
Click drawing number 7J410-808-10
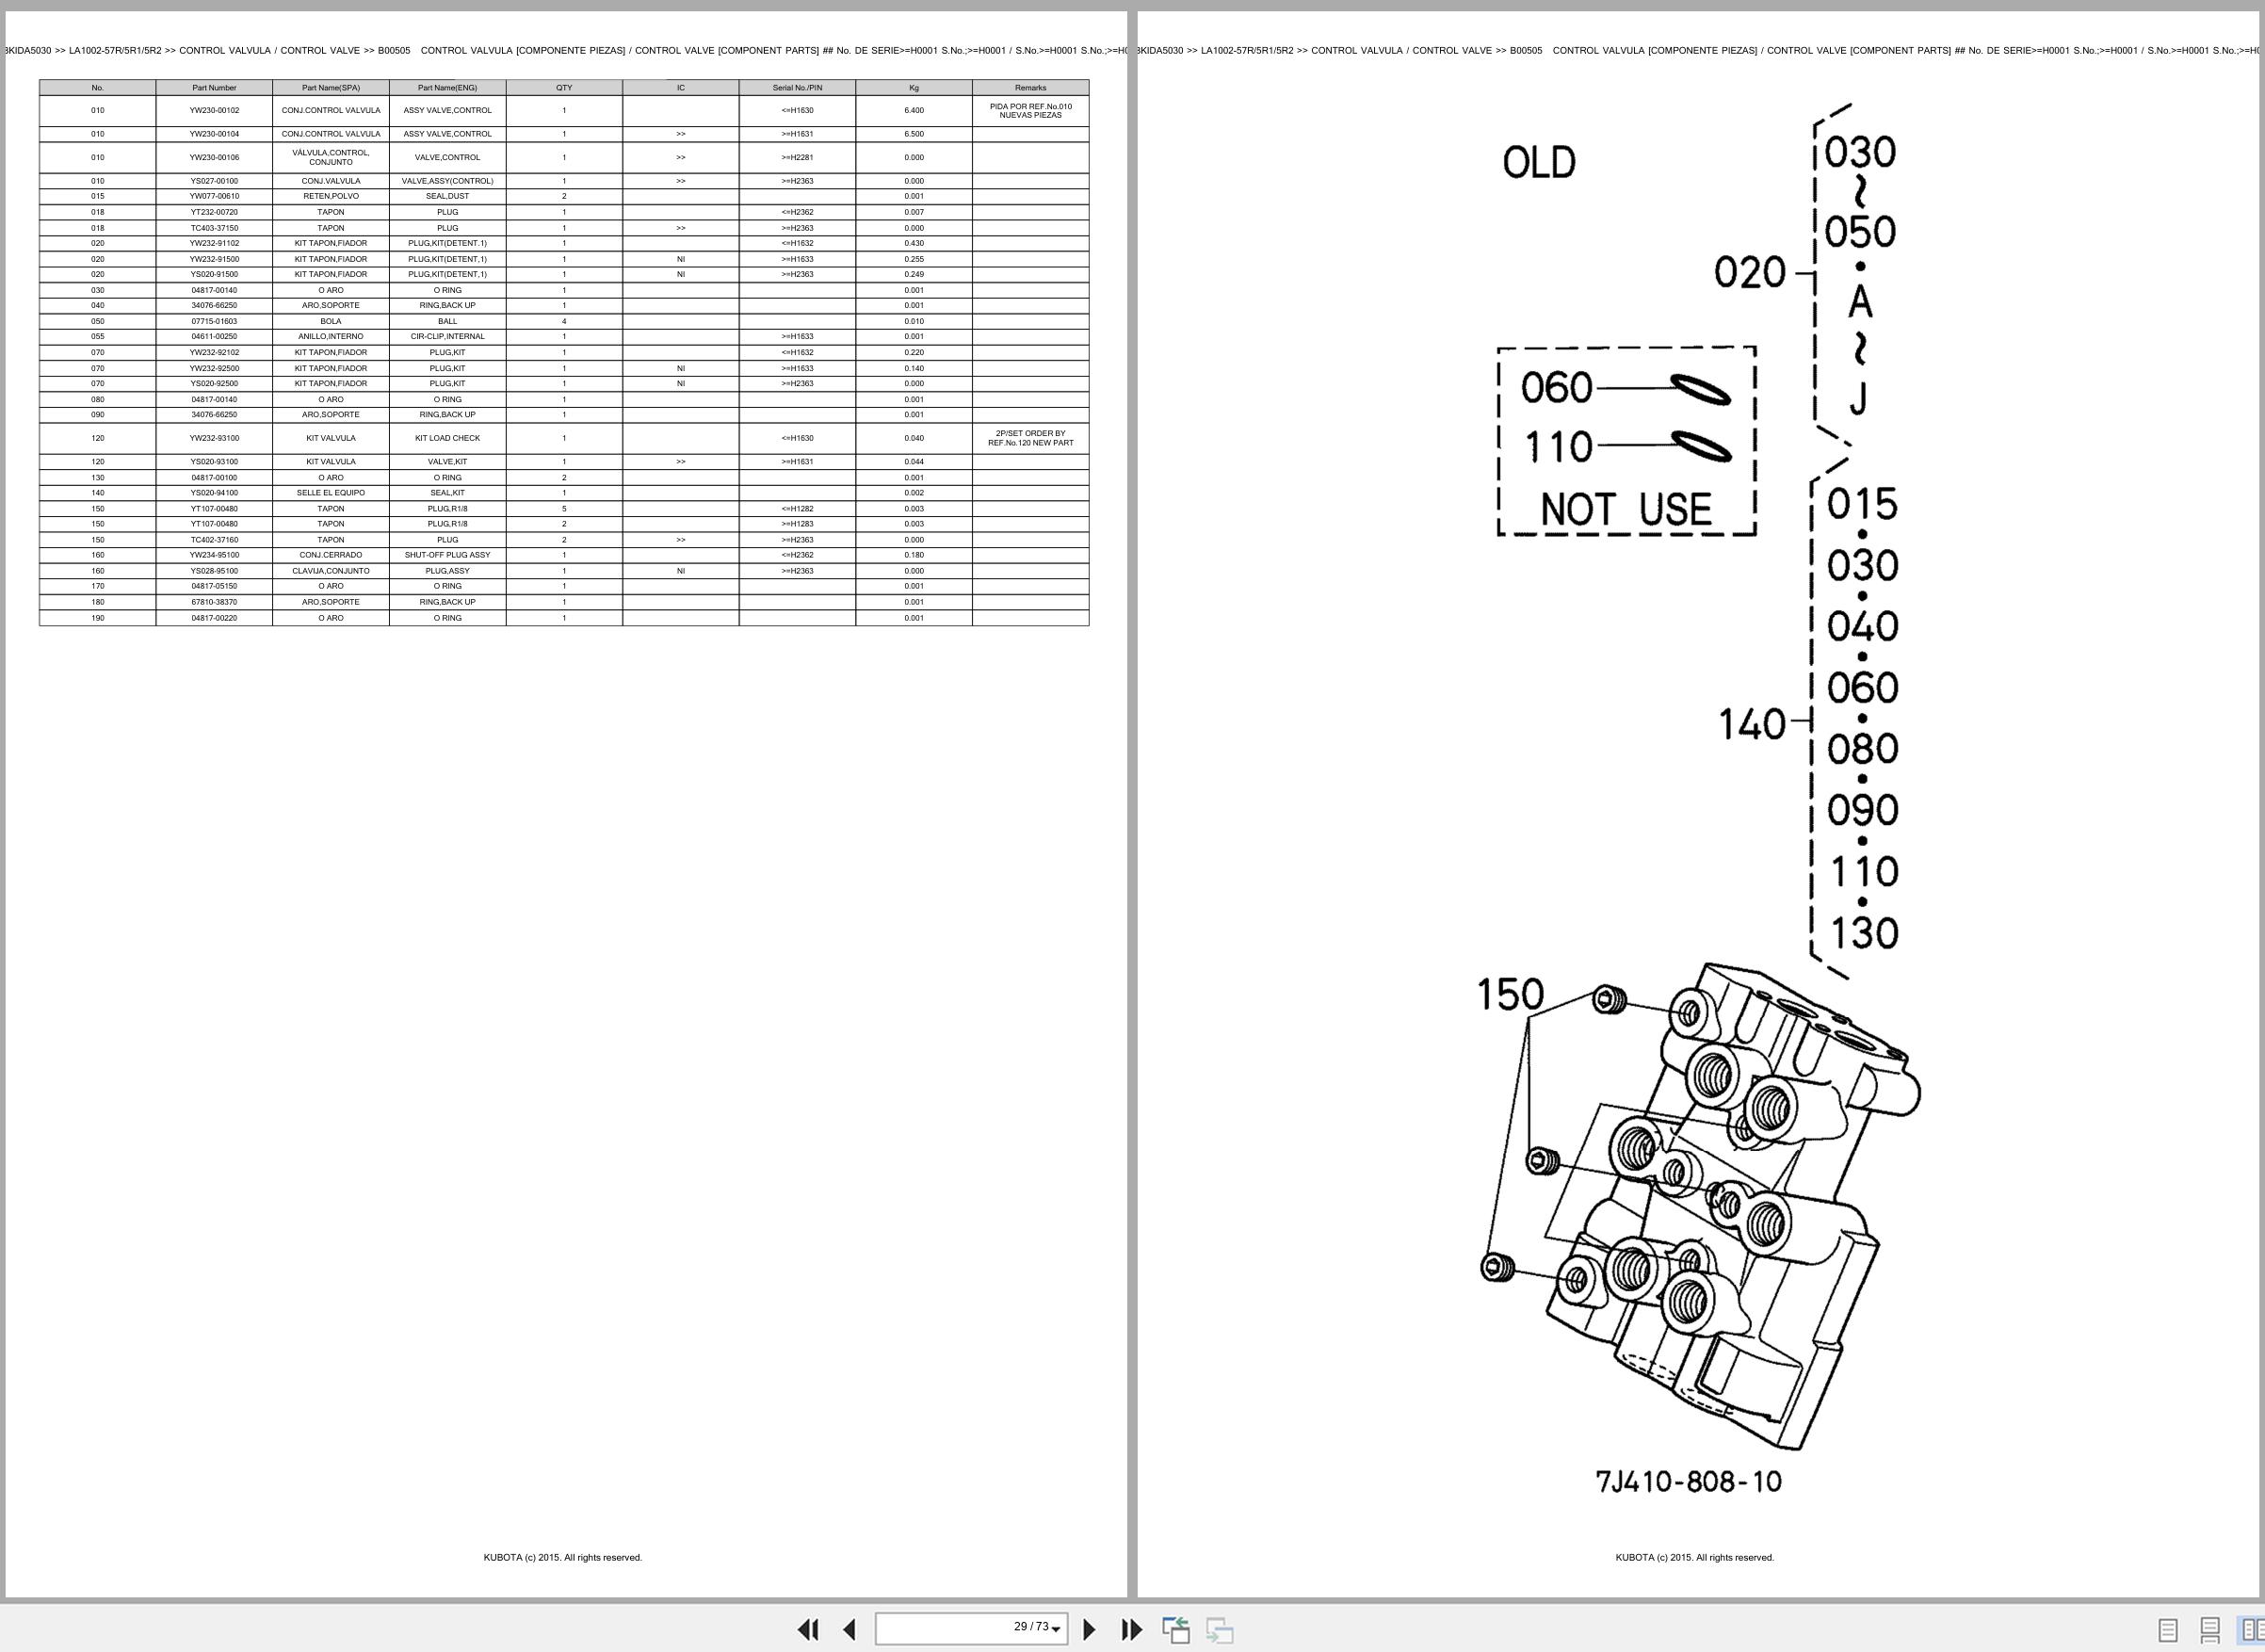pyautogui.click(x=1689, y=1481)
